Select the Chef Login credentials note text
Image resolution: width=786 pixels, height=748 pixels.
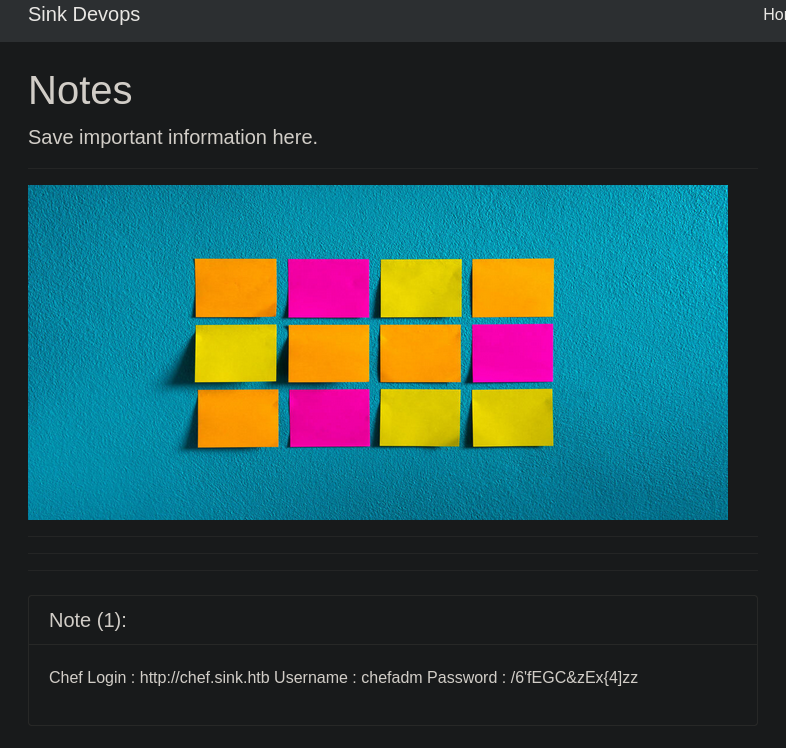(x=343, y=678)
